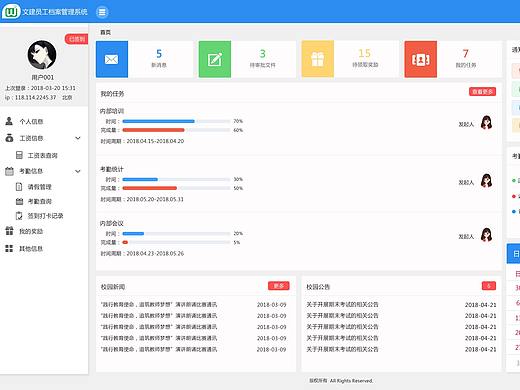
Task: Click the green W system logo
Action: click(x=11, y=12)
